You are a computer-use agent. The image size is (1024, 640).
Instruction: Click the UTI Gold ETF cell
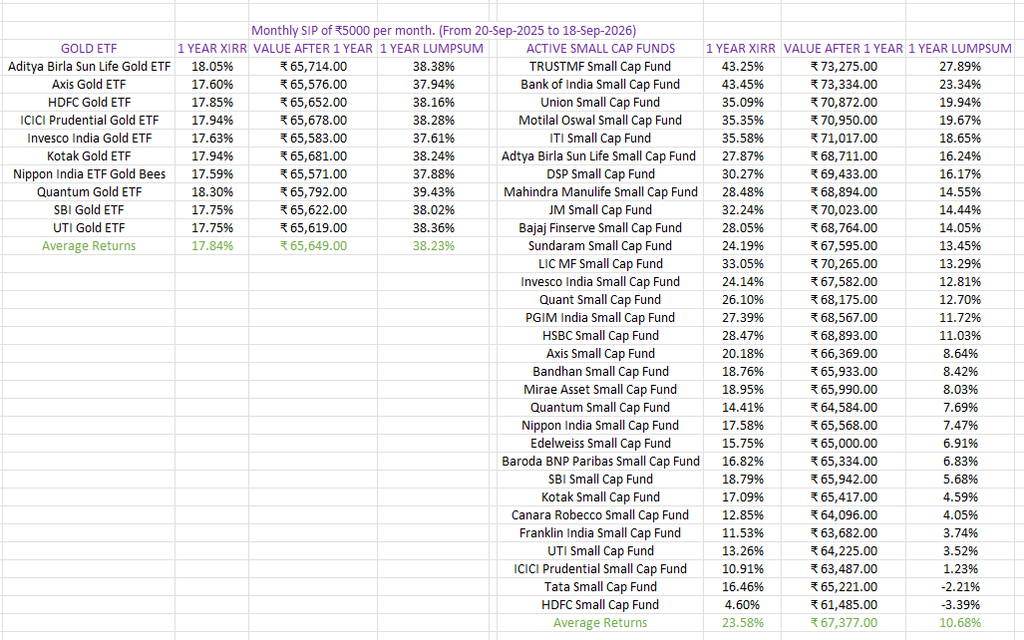pos(89,228)
